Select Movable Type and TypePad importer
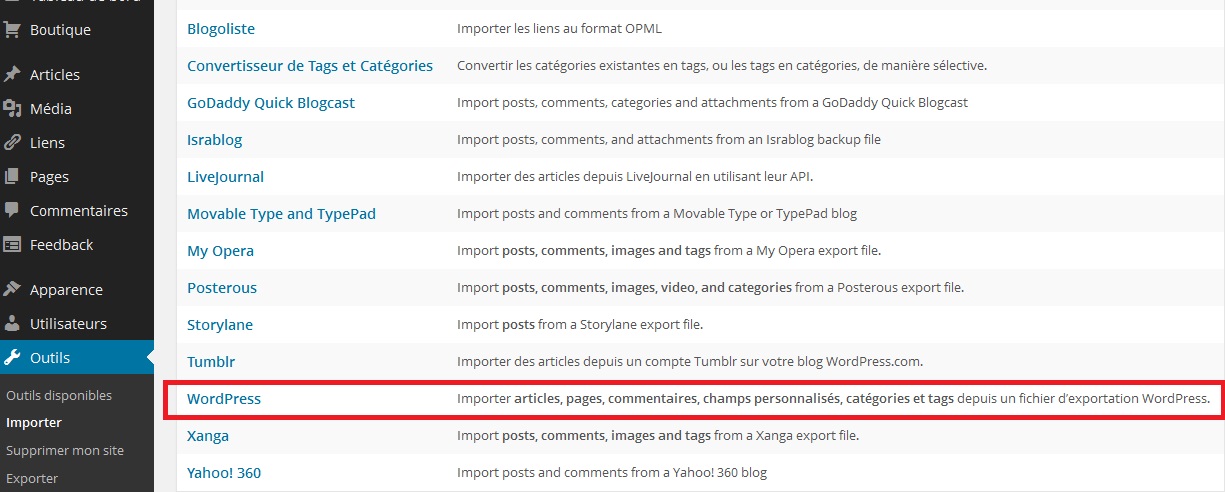The height and width of the screenshot is (492, 1225). pos(281,214)
